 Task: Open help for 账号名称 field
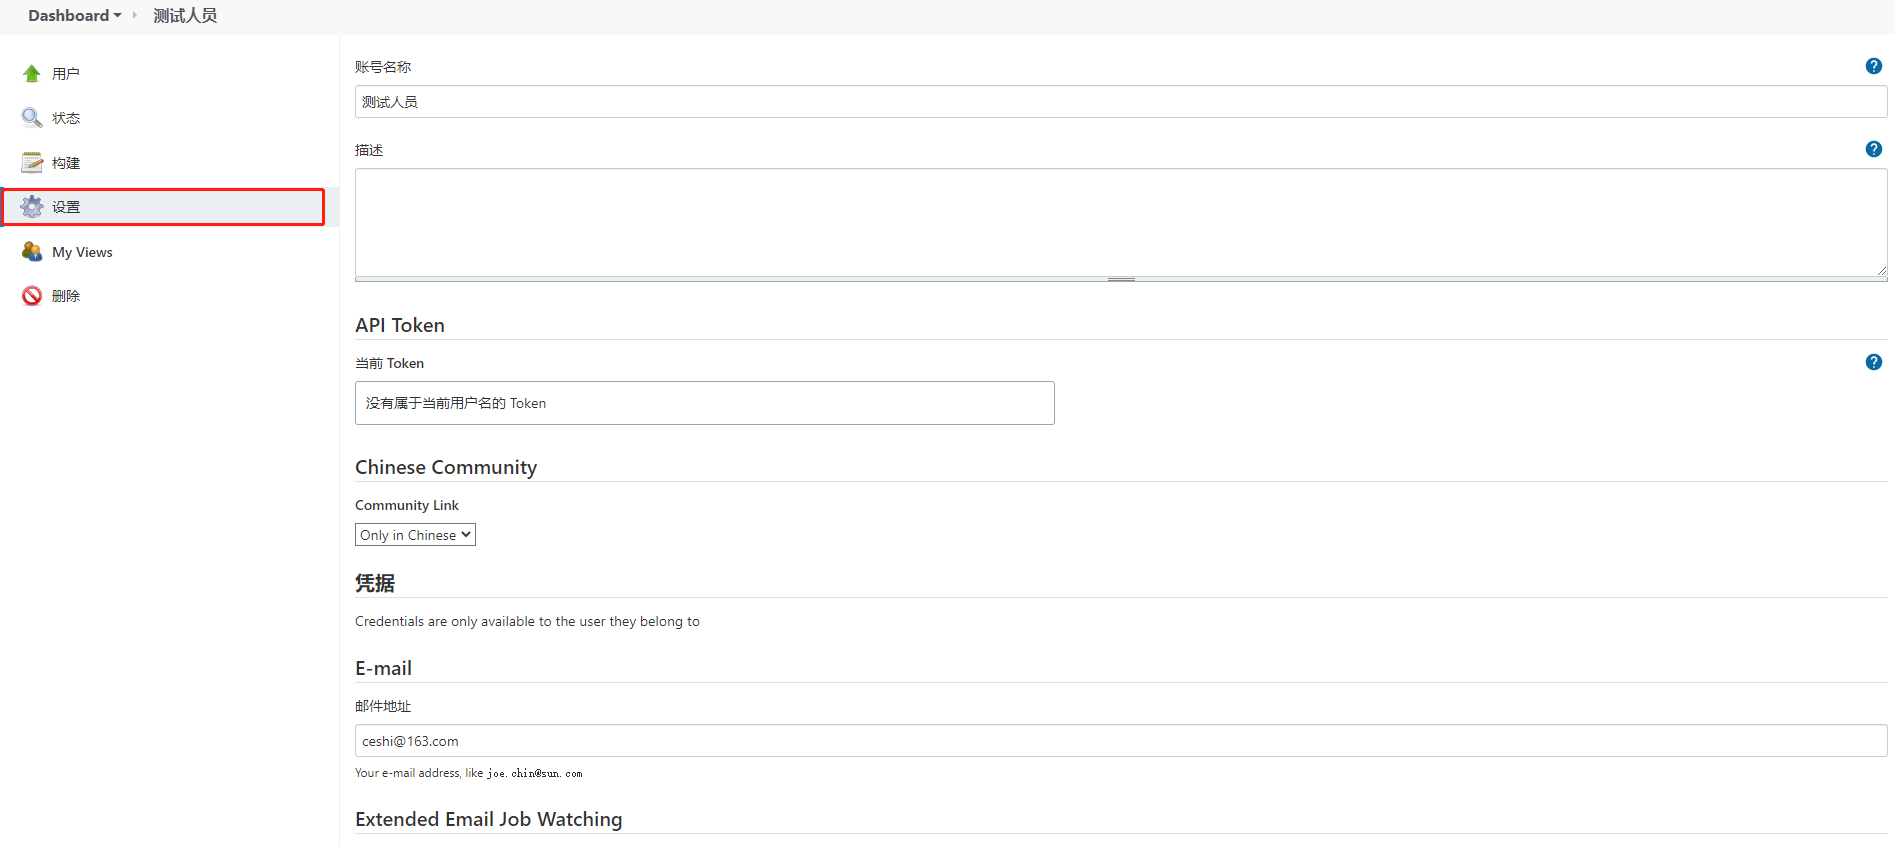point(1873,66)
